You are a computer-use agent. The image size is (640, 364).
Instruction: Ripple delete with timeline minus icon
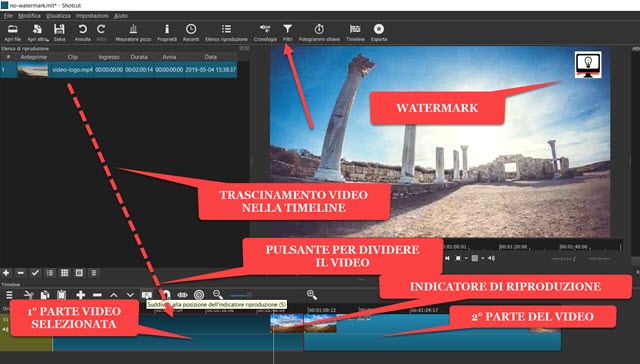97,295
